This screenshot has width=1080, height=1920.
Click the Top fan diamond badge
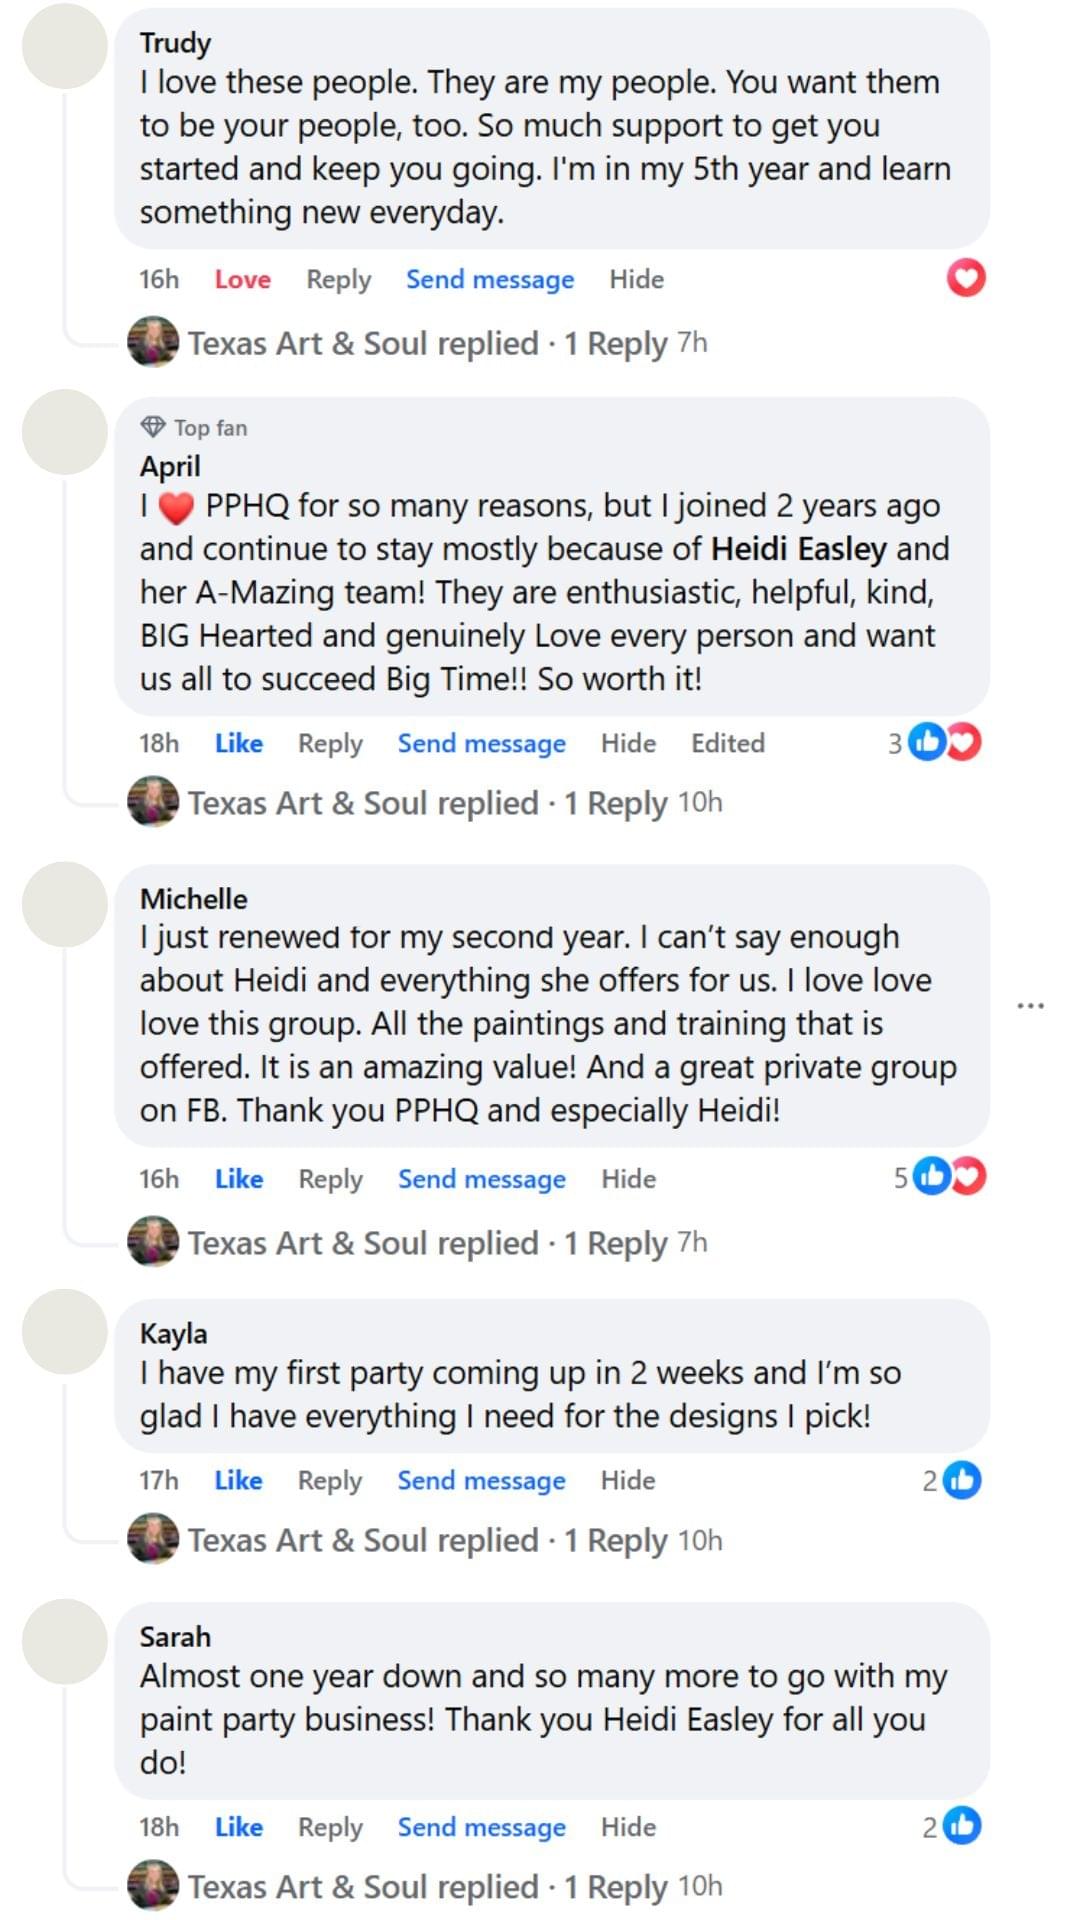tap(153, 427)
